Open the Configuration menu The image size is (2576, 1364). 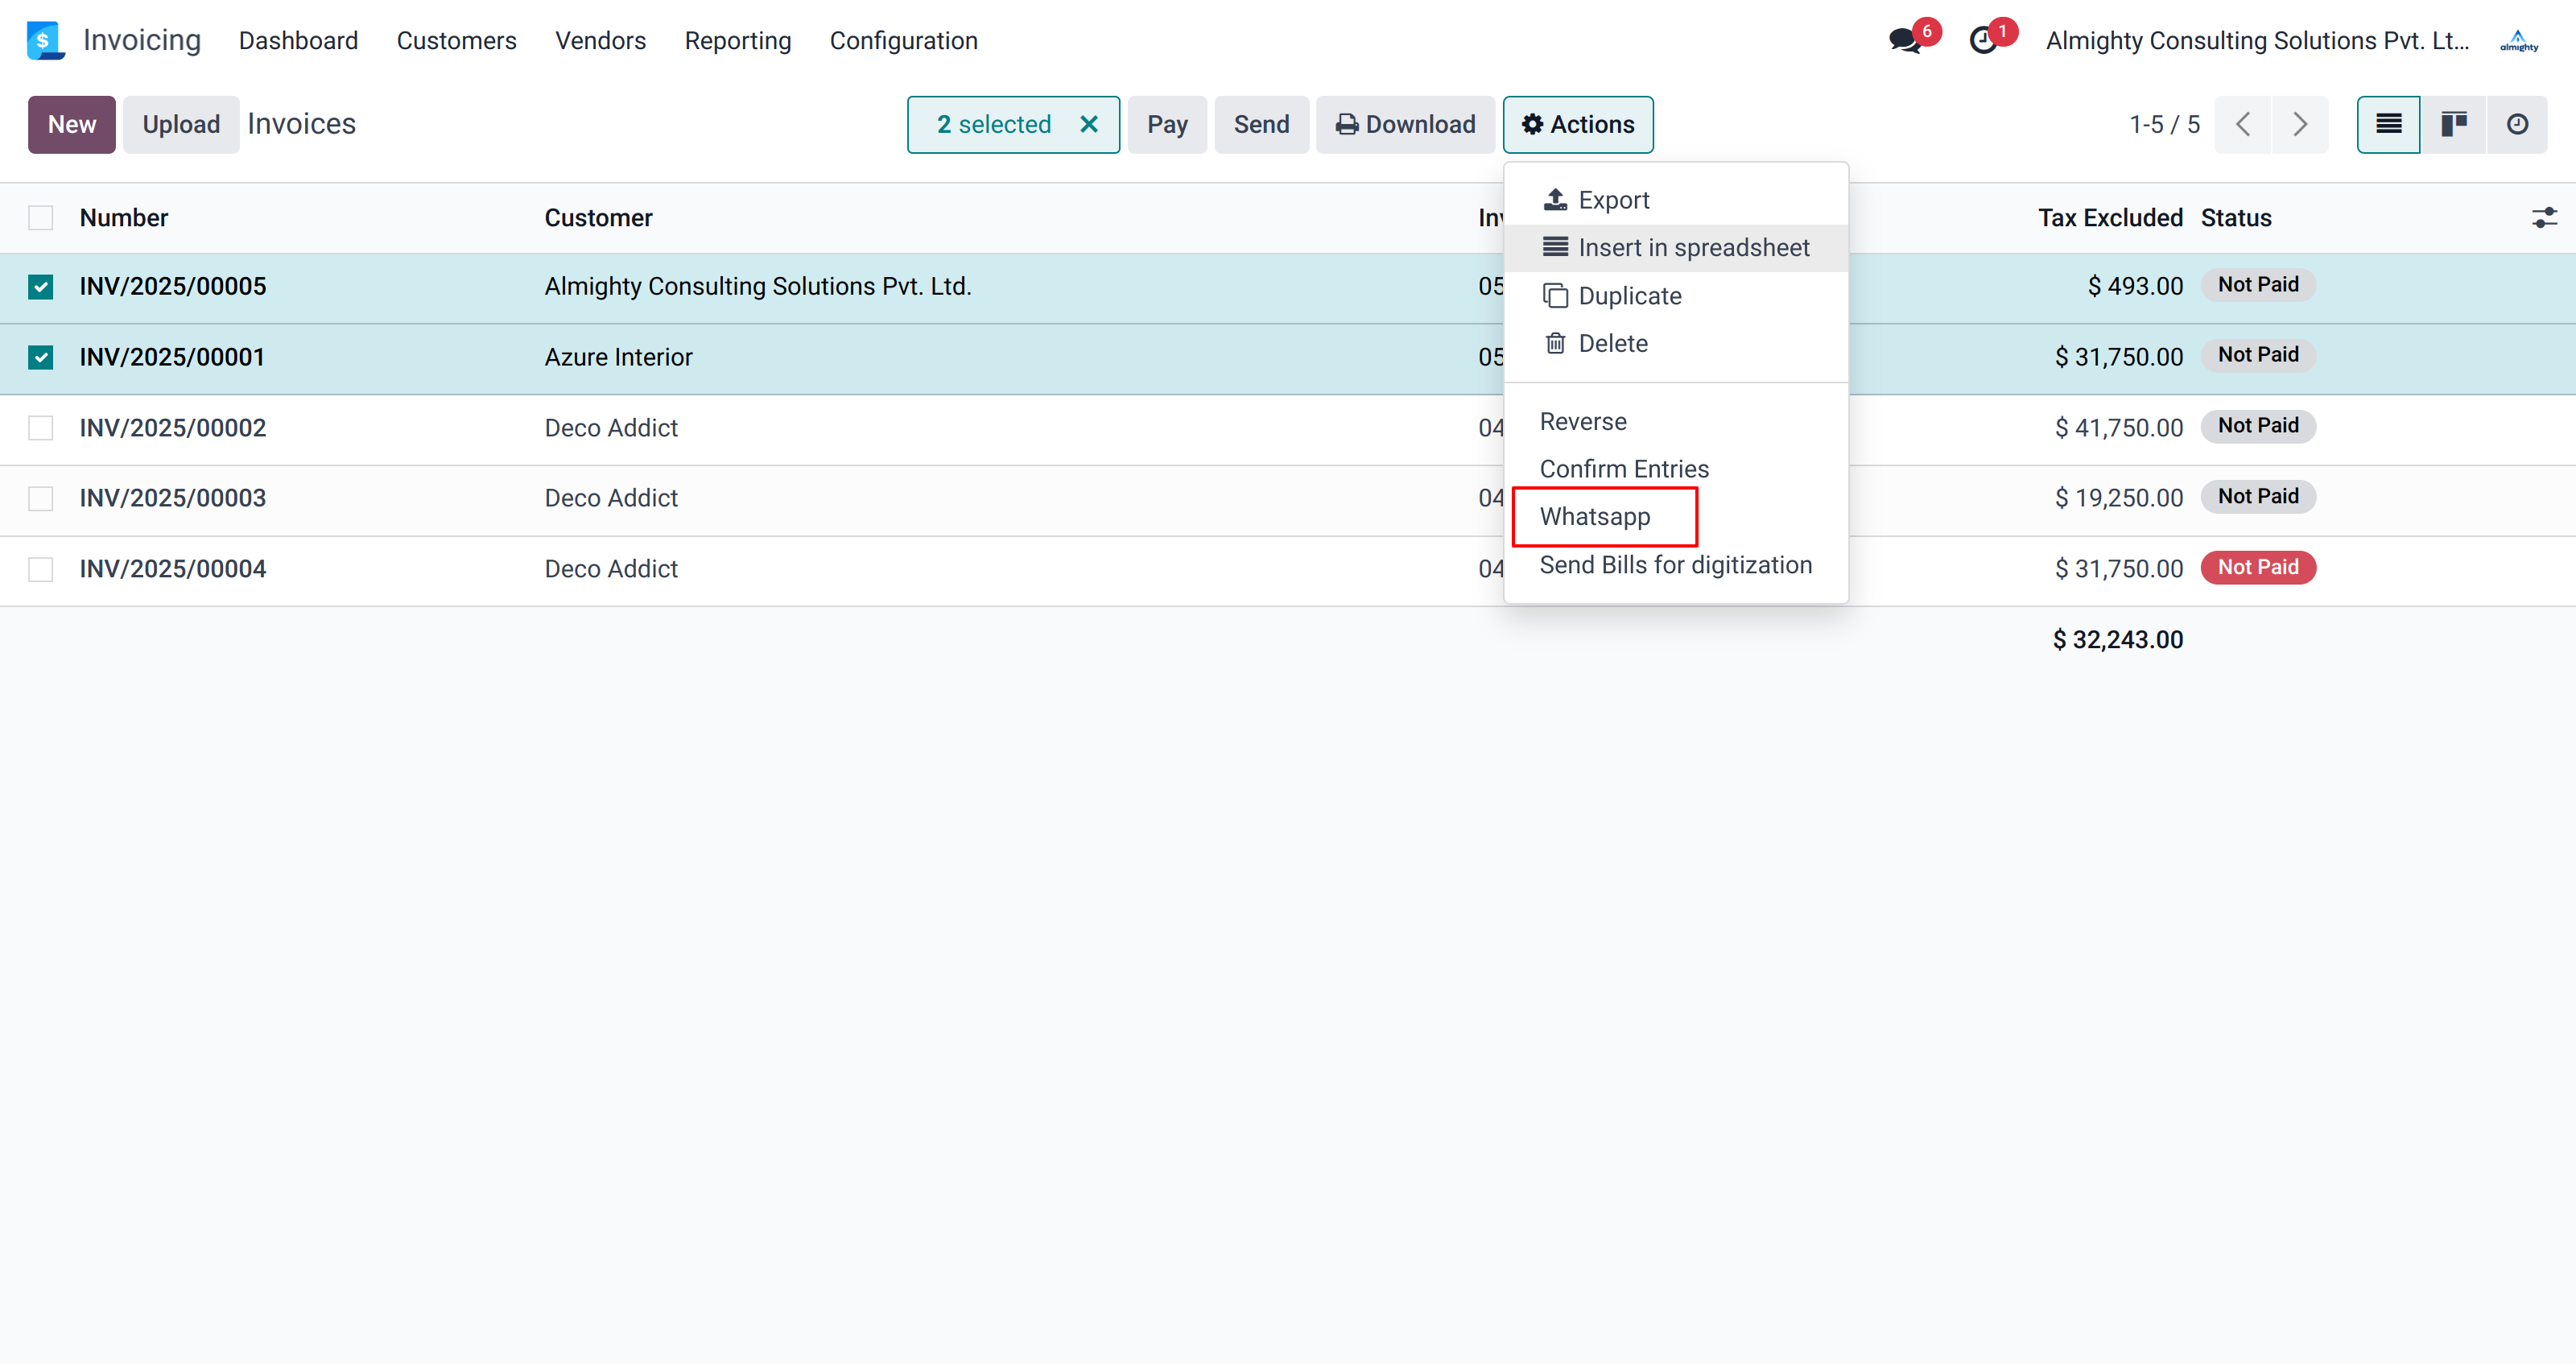tap(903, 41)
